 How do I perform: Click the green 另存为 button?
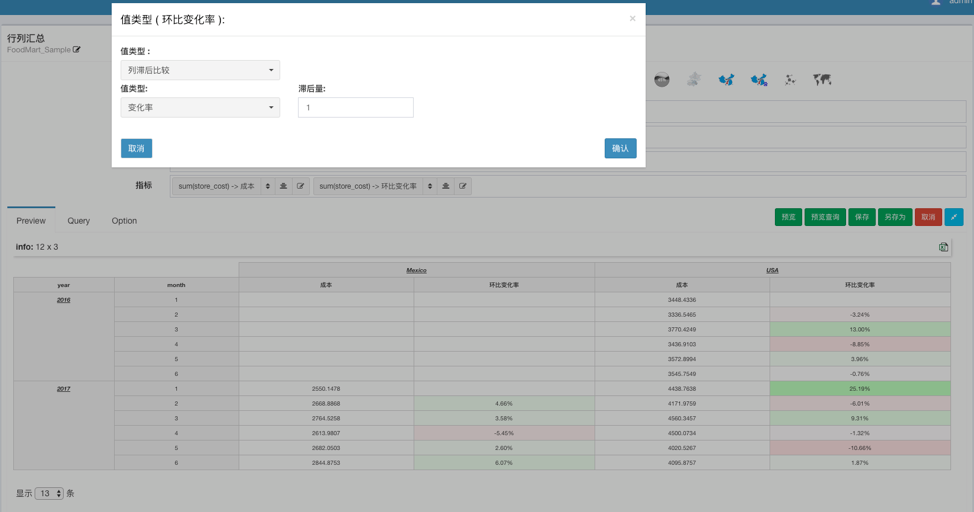[894, 217]
